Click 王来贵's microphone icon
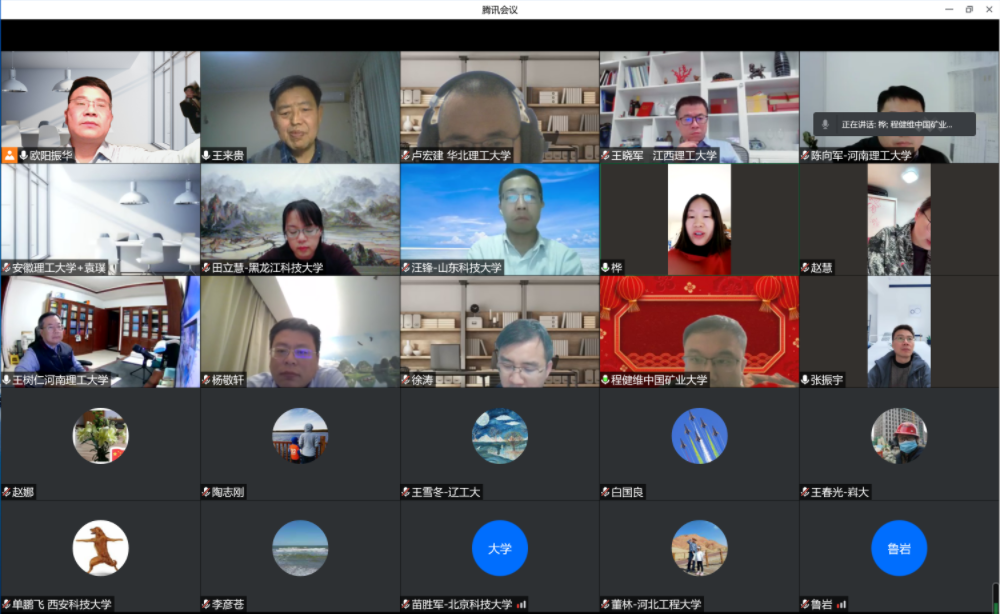The height and width of the screenshot is (614, 1000). tap(206, 156)
